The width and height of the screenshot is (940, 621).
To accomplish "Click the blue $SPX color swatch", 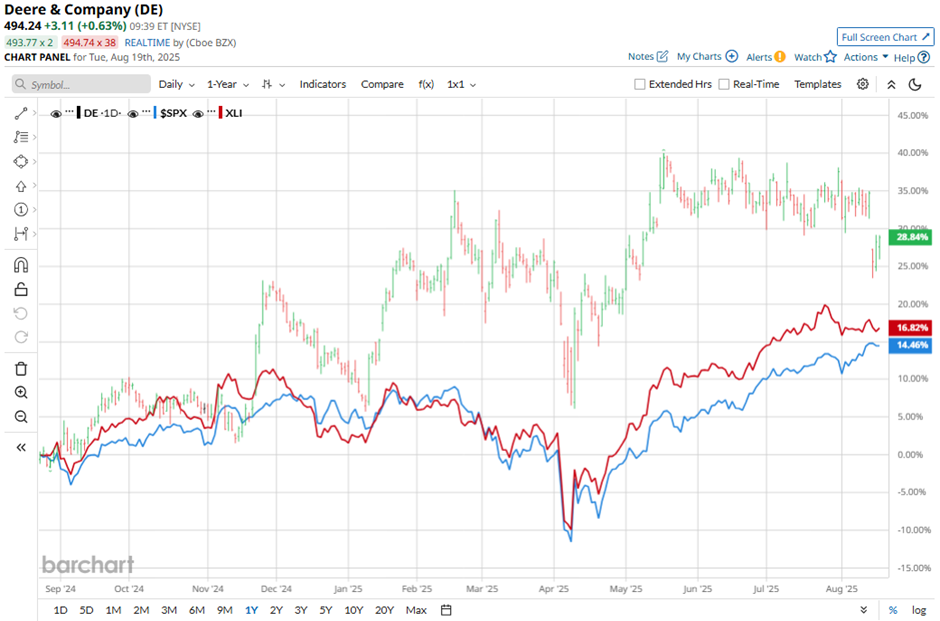I will (155, 113).
